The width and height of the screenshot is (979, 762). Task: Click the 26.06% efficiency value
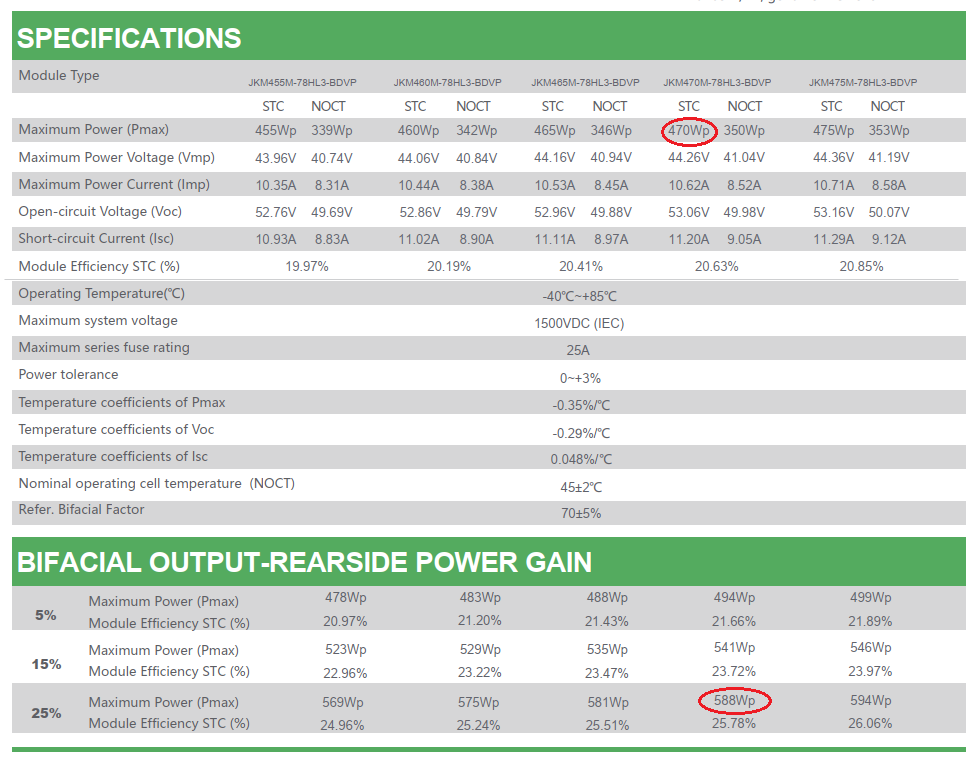pos(870,723)
